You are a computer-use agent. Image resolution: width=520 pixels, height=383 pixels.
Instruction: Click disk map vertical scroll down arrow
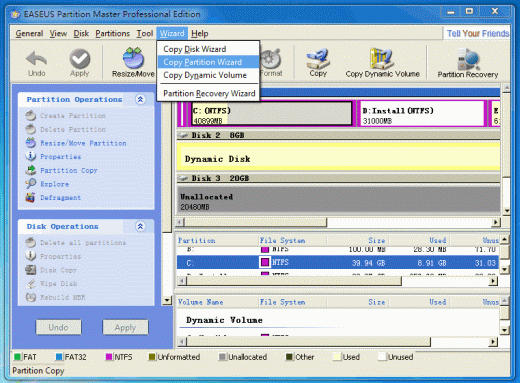(x=507, y=211)
